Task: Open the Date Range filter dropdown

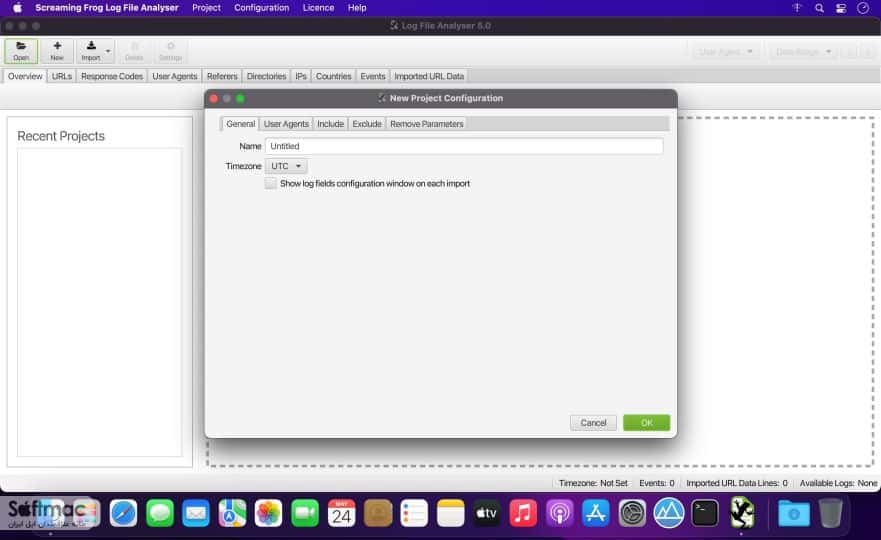Action: [803, 52]
